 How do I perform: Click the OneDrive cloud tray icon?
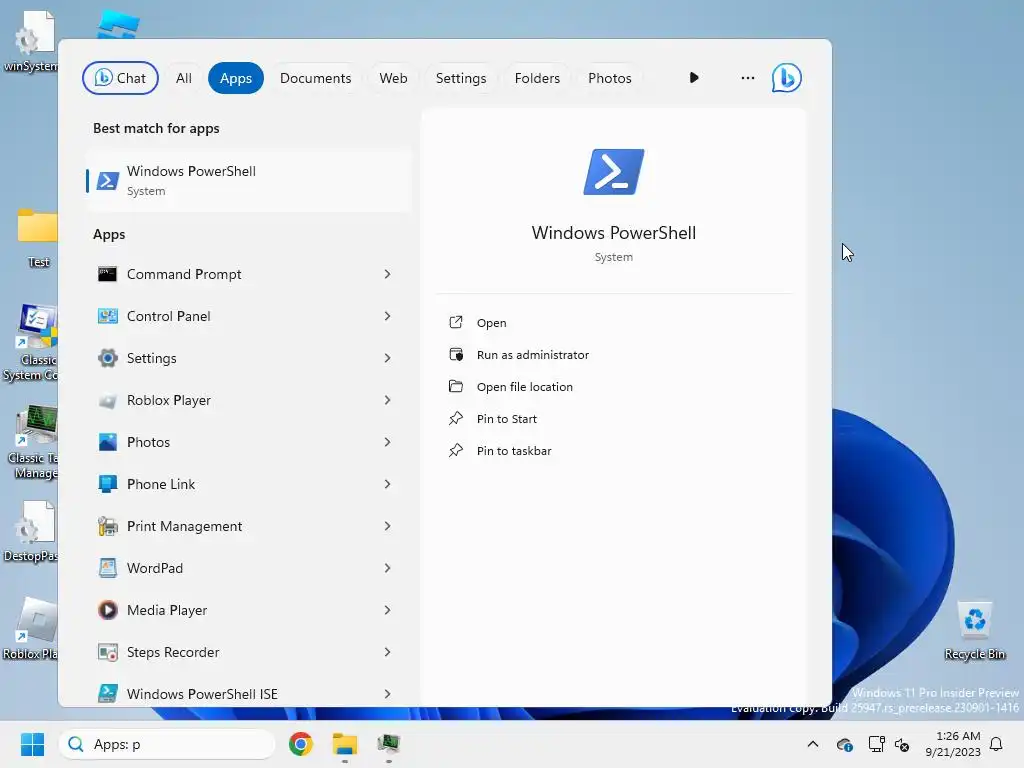844,744
